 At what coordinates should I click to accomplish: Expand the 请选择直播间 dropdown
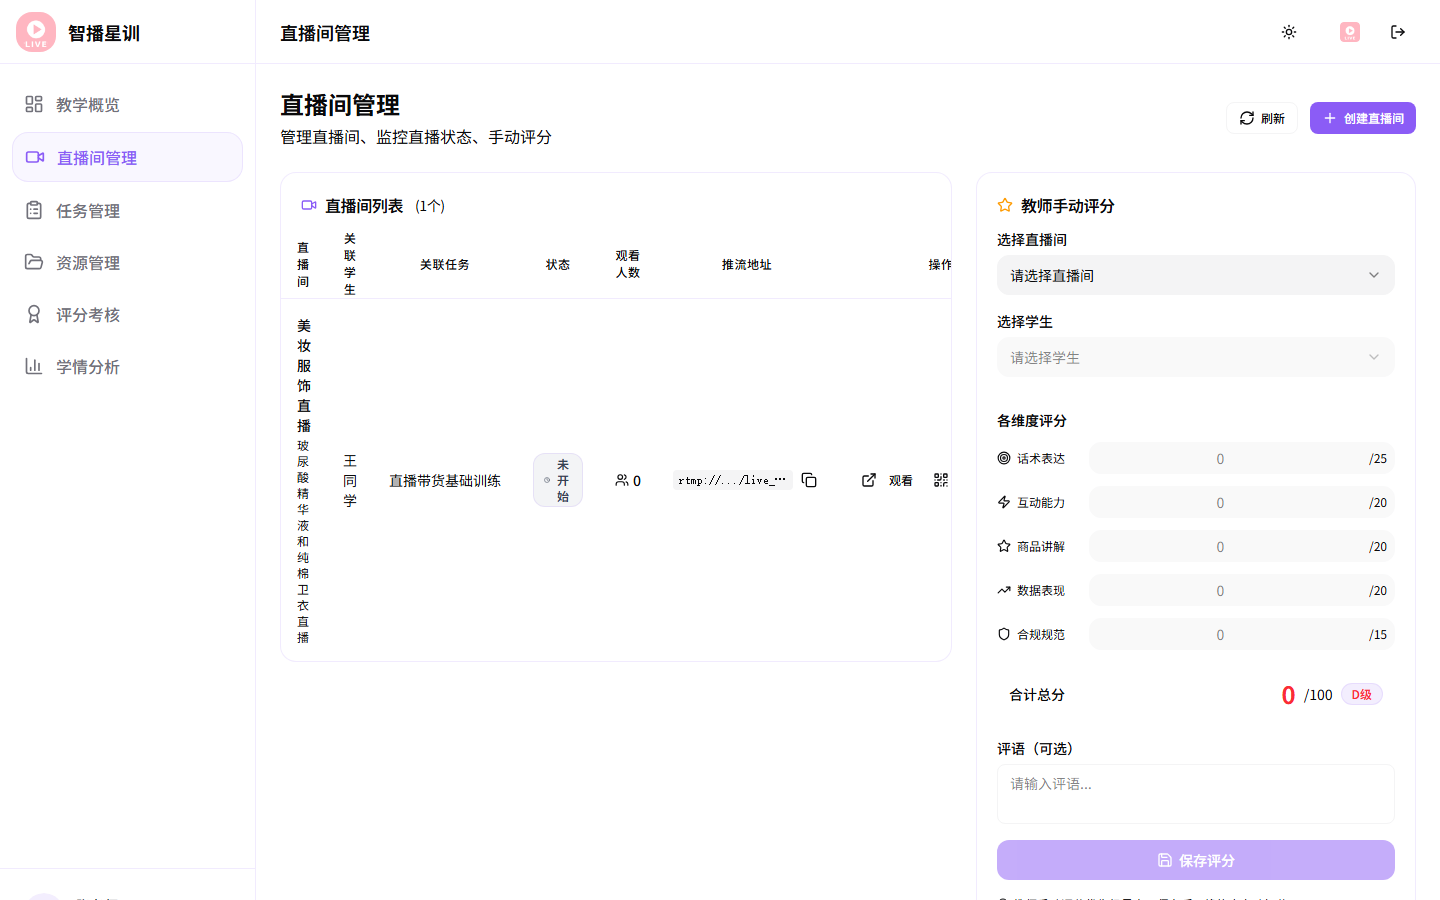tap(1195, 275)
